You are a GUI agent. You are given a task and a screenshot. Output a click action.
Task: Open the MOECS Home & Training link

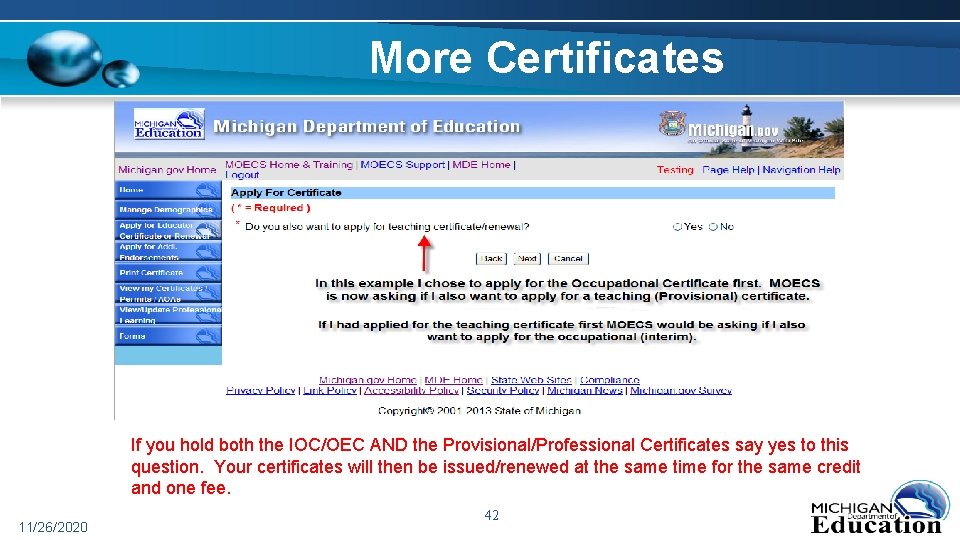pos(289,165)
